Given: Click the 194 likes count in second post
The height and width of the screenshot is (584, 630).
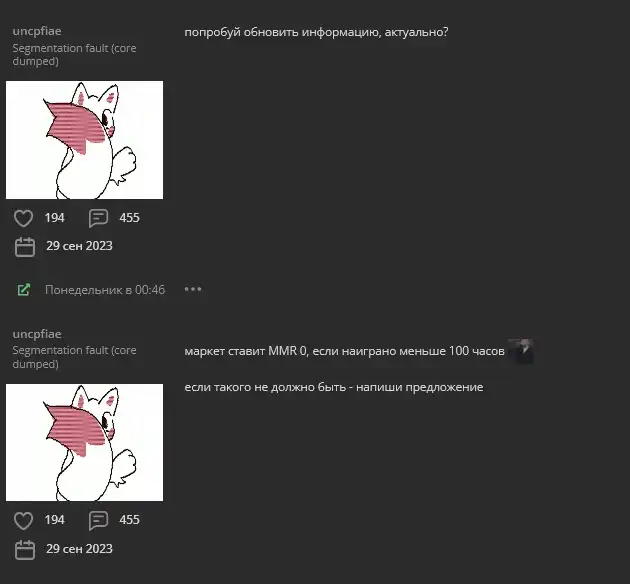Looking at the screenshot, I should coord(54,520).
